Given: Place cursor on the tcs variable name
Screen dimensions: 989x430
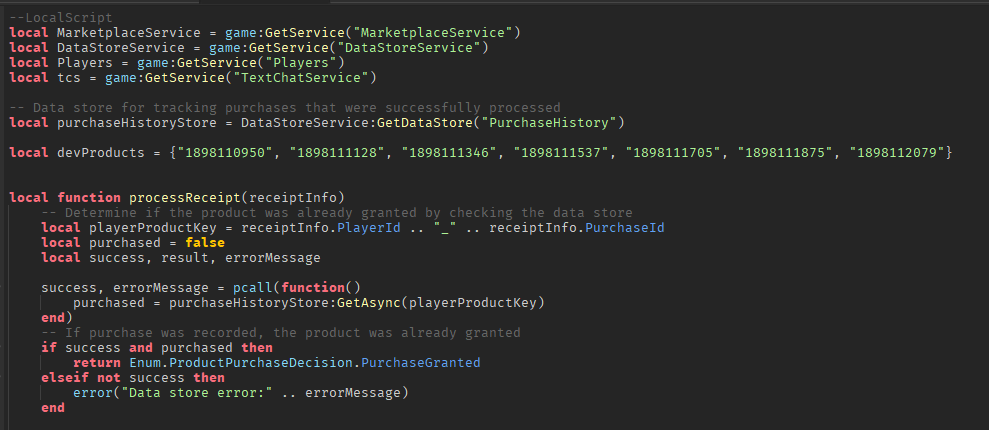Looking at the screenshot, I should point(69,78).
